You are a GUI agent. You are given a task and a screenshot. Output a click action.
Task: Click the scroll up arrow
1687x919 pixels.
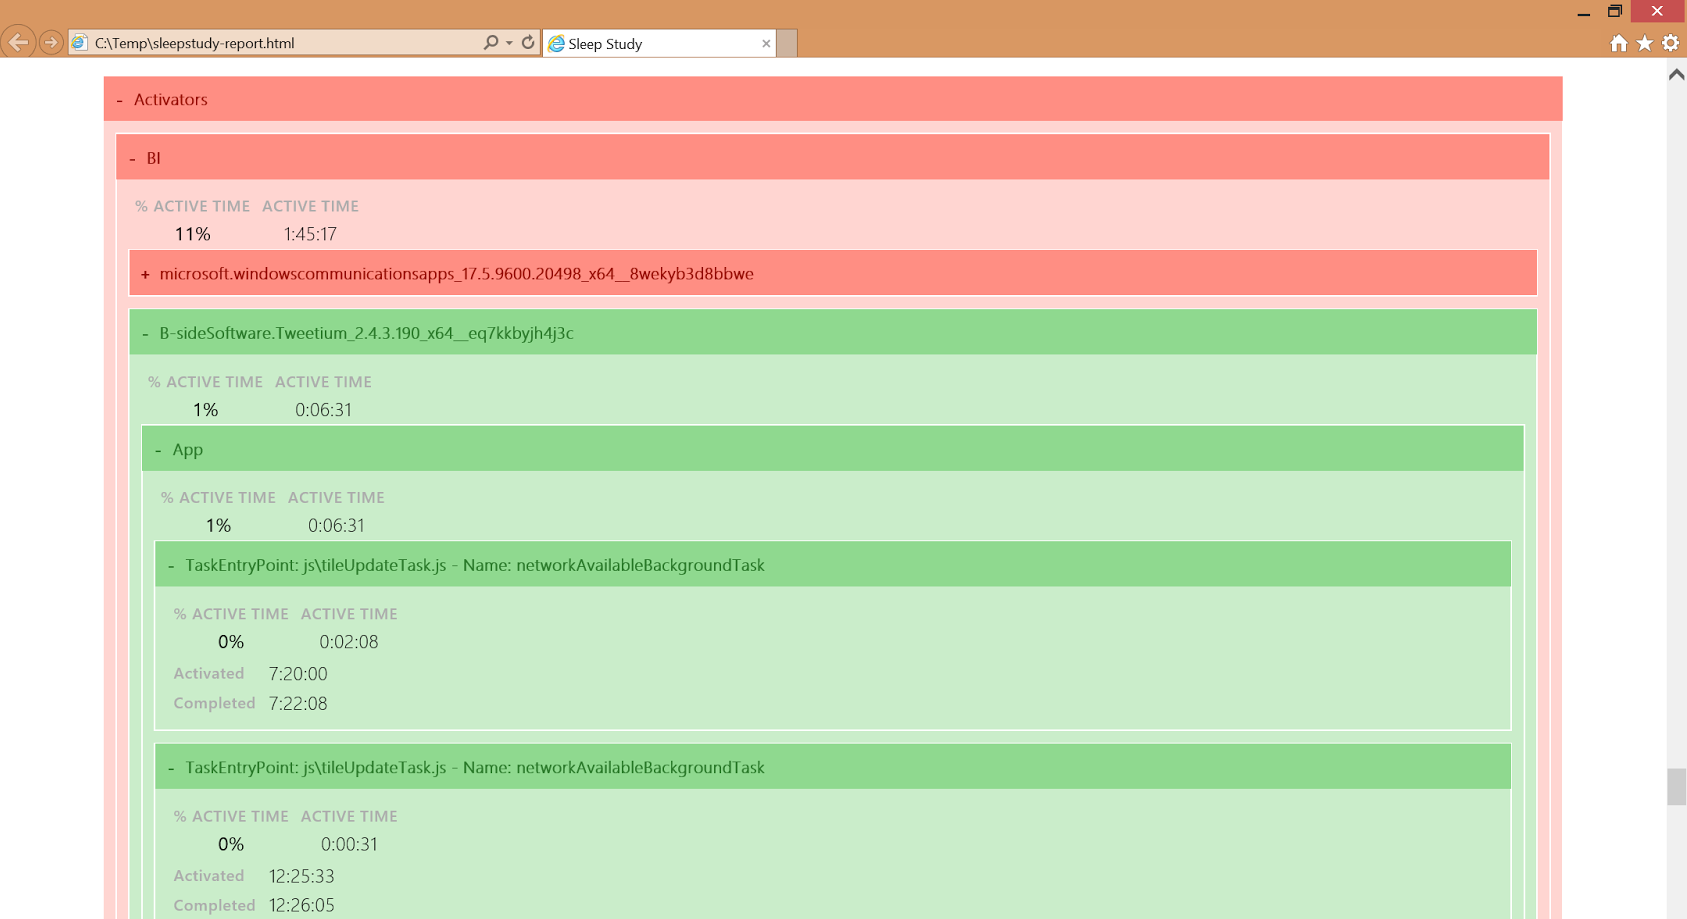(1676, 75)
